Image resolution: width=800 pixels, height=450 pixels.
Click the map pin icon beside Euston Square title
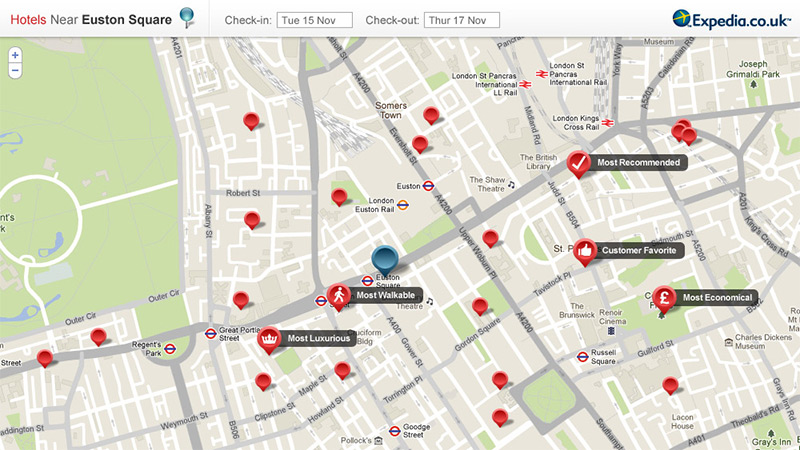coord(187,17)
